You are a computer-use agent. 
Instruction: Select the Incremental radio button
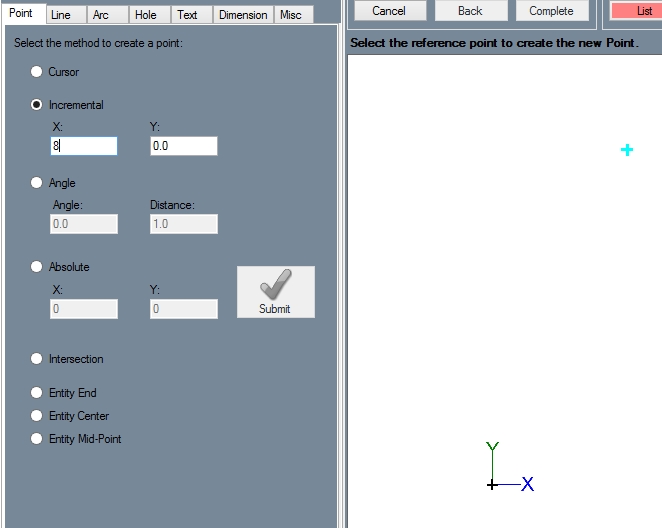coord(37,105)
